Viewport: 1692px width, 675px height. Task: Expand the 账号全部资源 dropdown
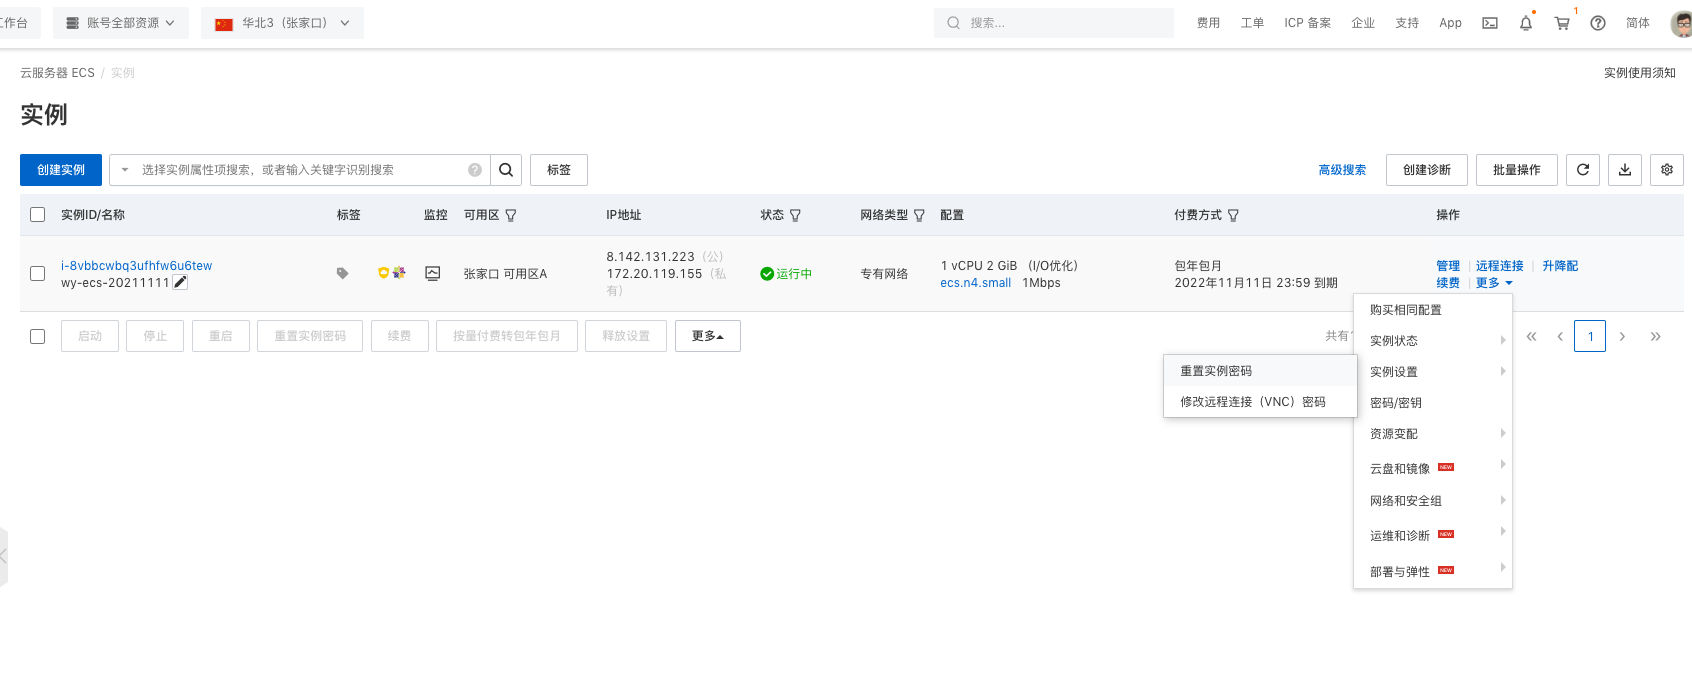(120, 23)
